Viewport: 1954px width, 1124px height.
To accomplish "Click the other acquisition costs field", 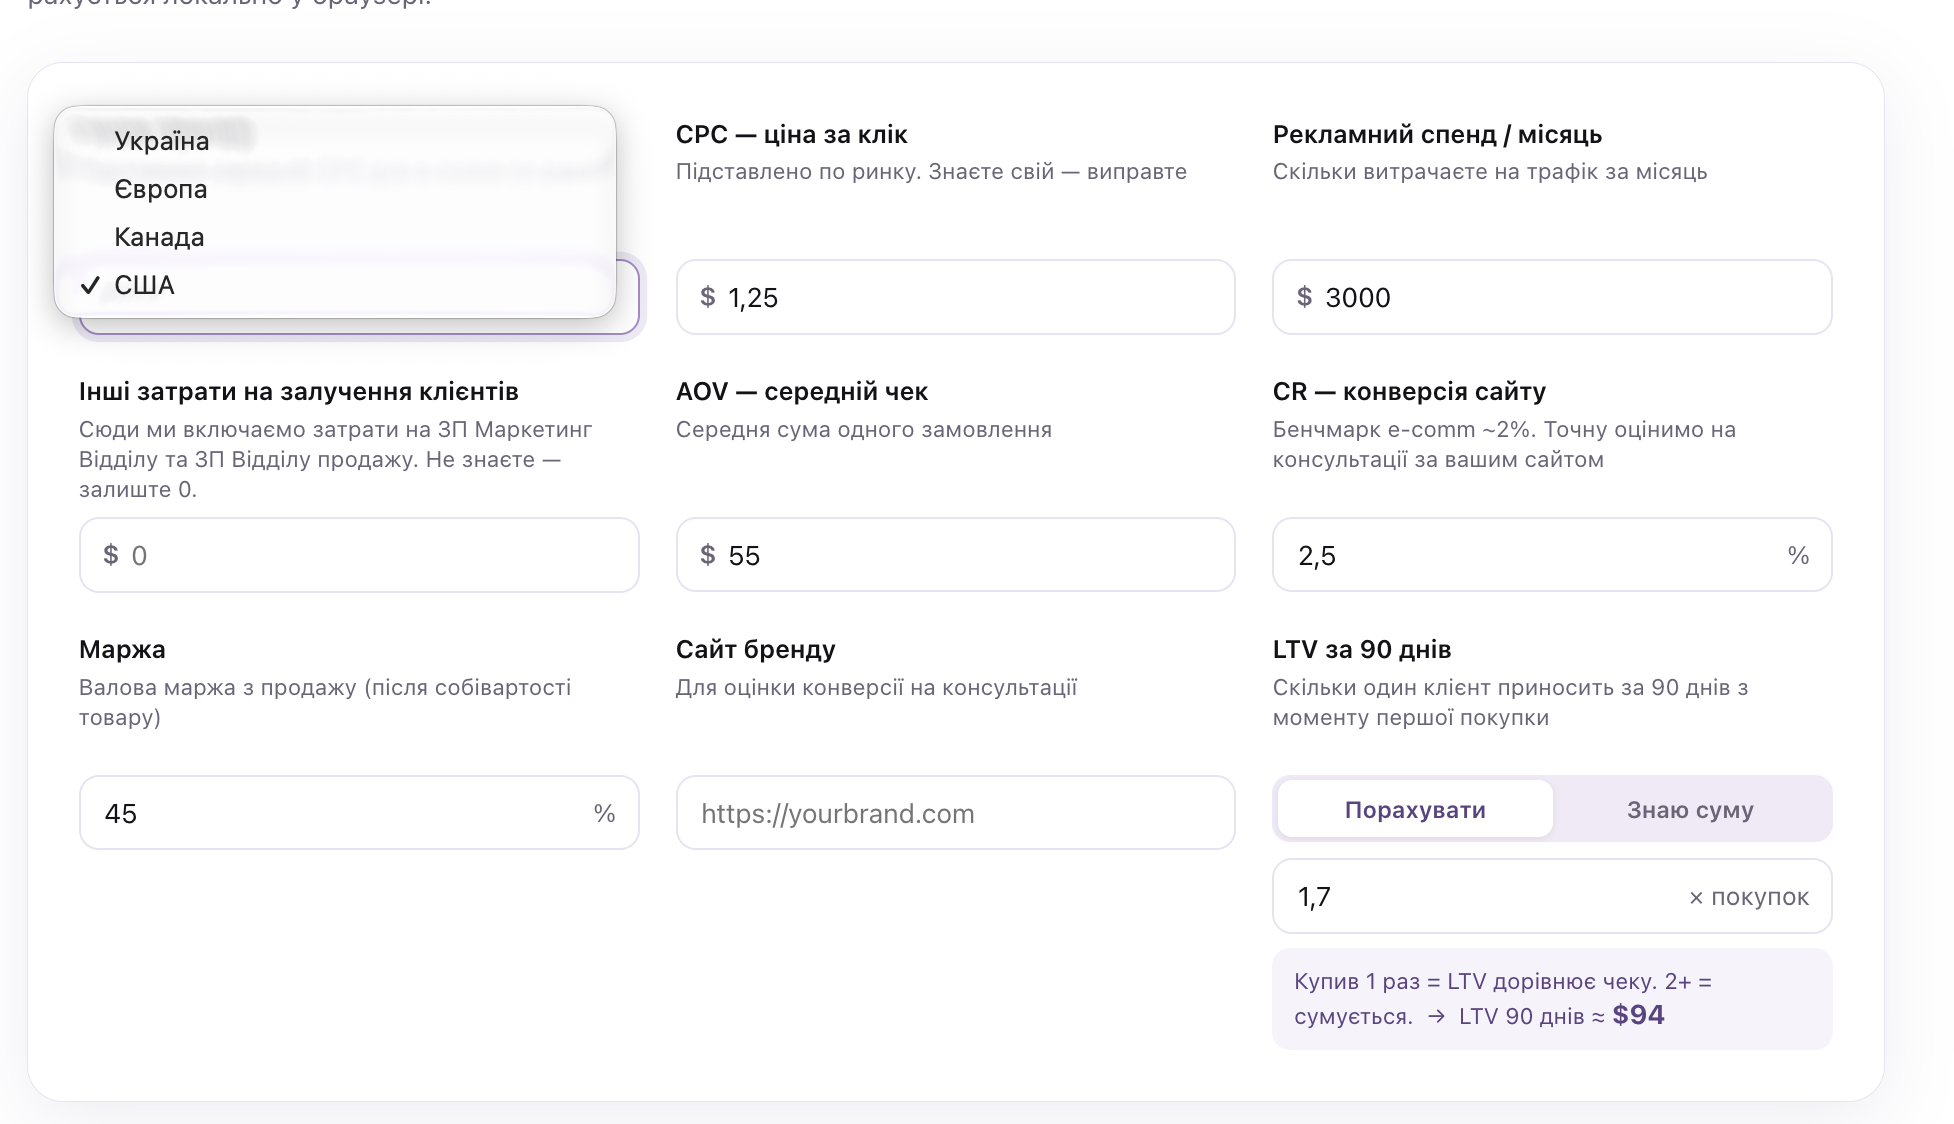I will tap(359, 555).
